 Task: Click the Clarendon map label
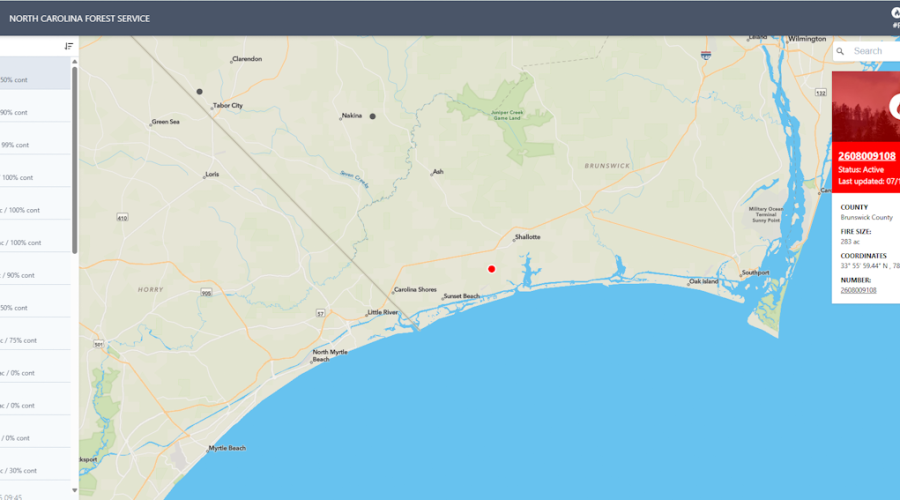(247, 59)
